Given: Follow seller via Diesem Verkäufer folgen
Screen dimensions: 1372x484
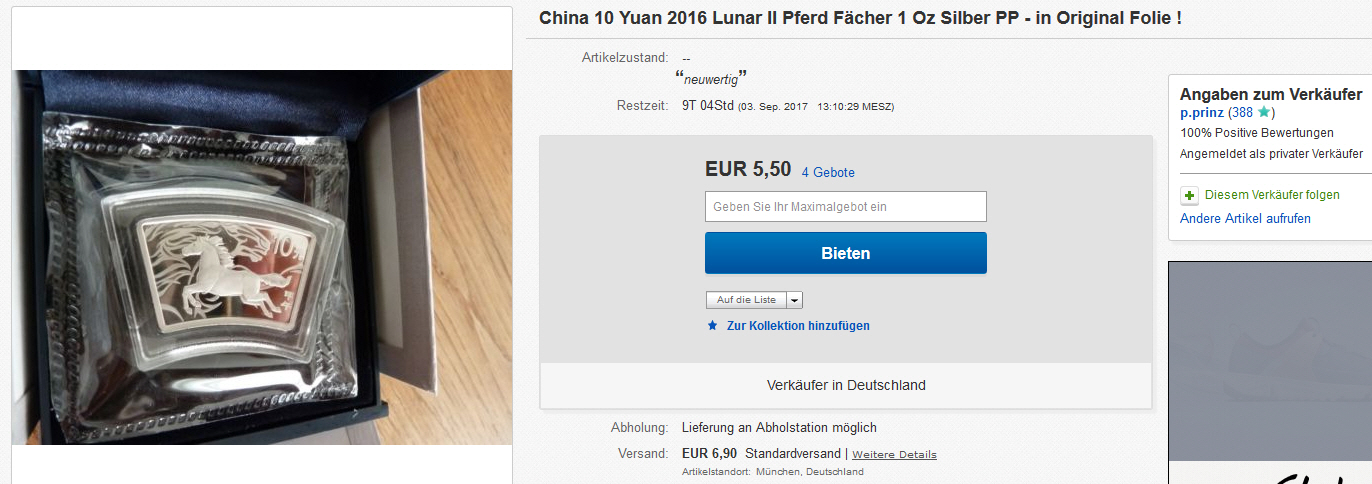Looking at the screenshot, I should click(1272, 195).
